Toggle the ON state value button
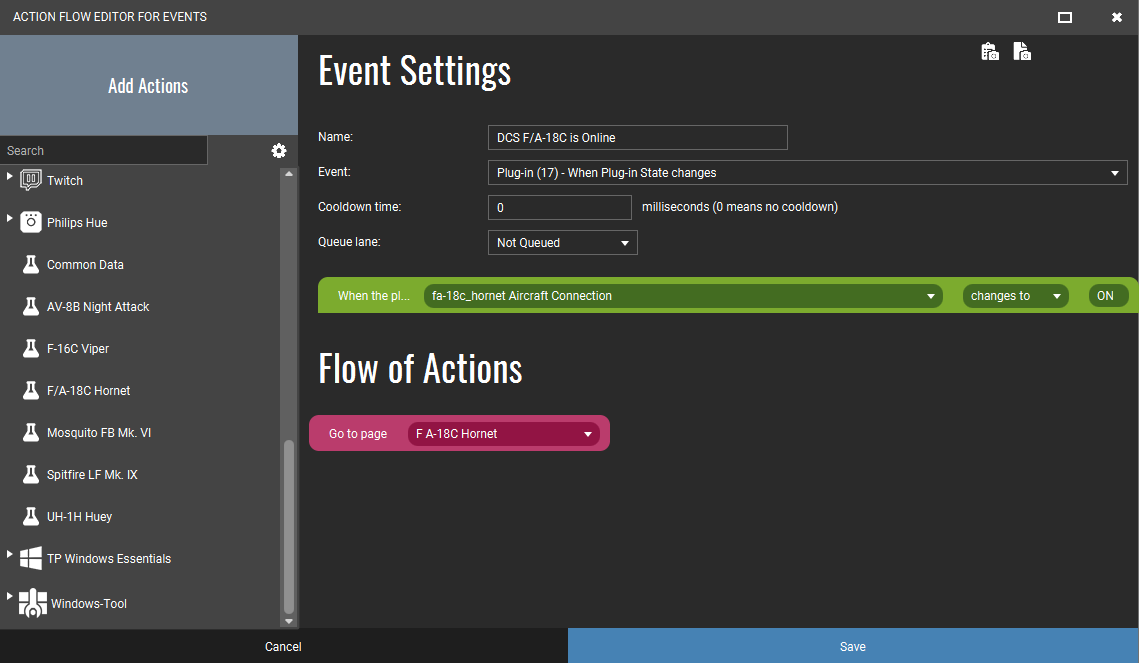Viewport: 1139px width, 663px height. (1108, 296)
